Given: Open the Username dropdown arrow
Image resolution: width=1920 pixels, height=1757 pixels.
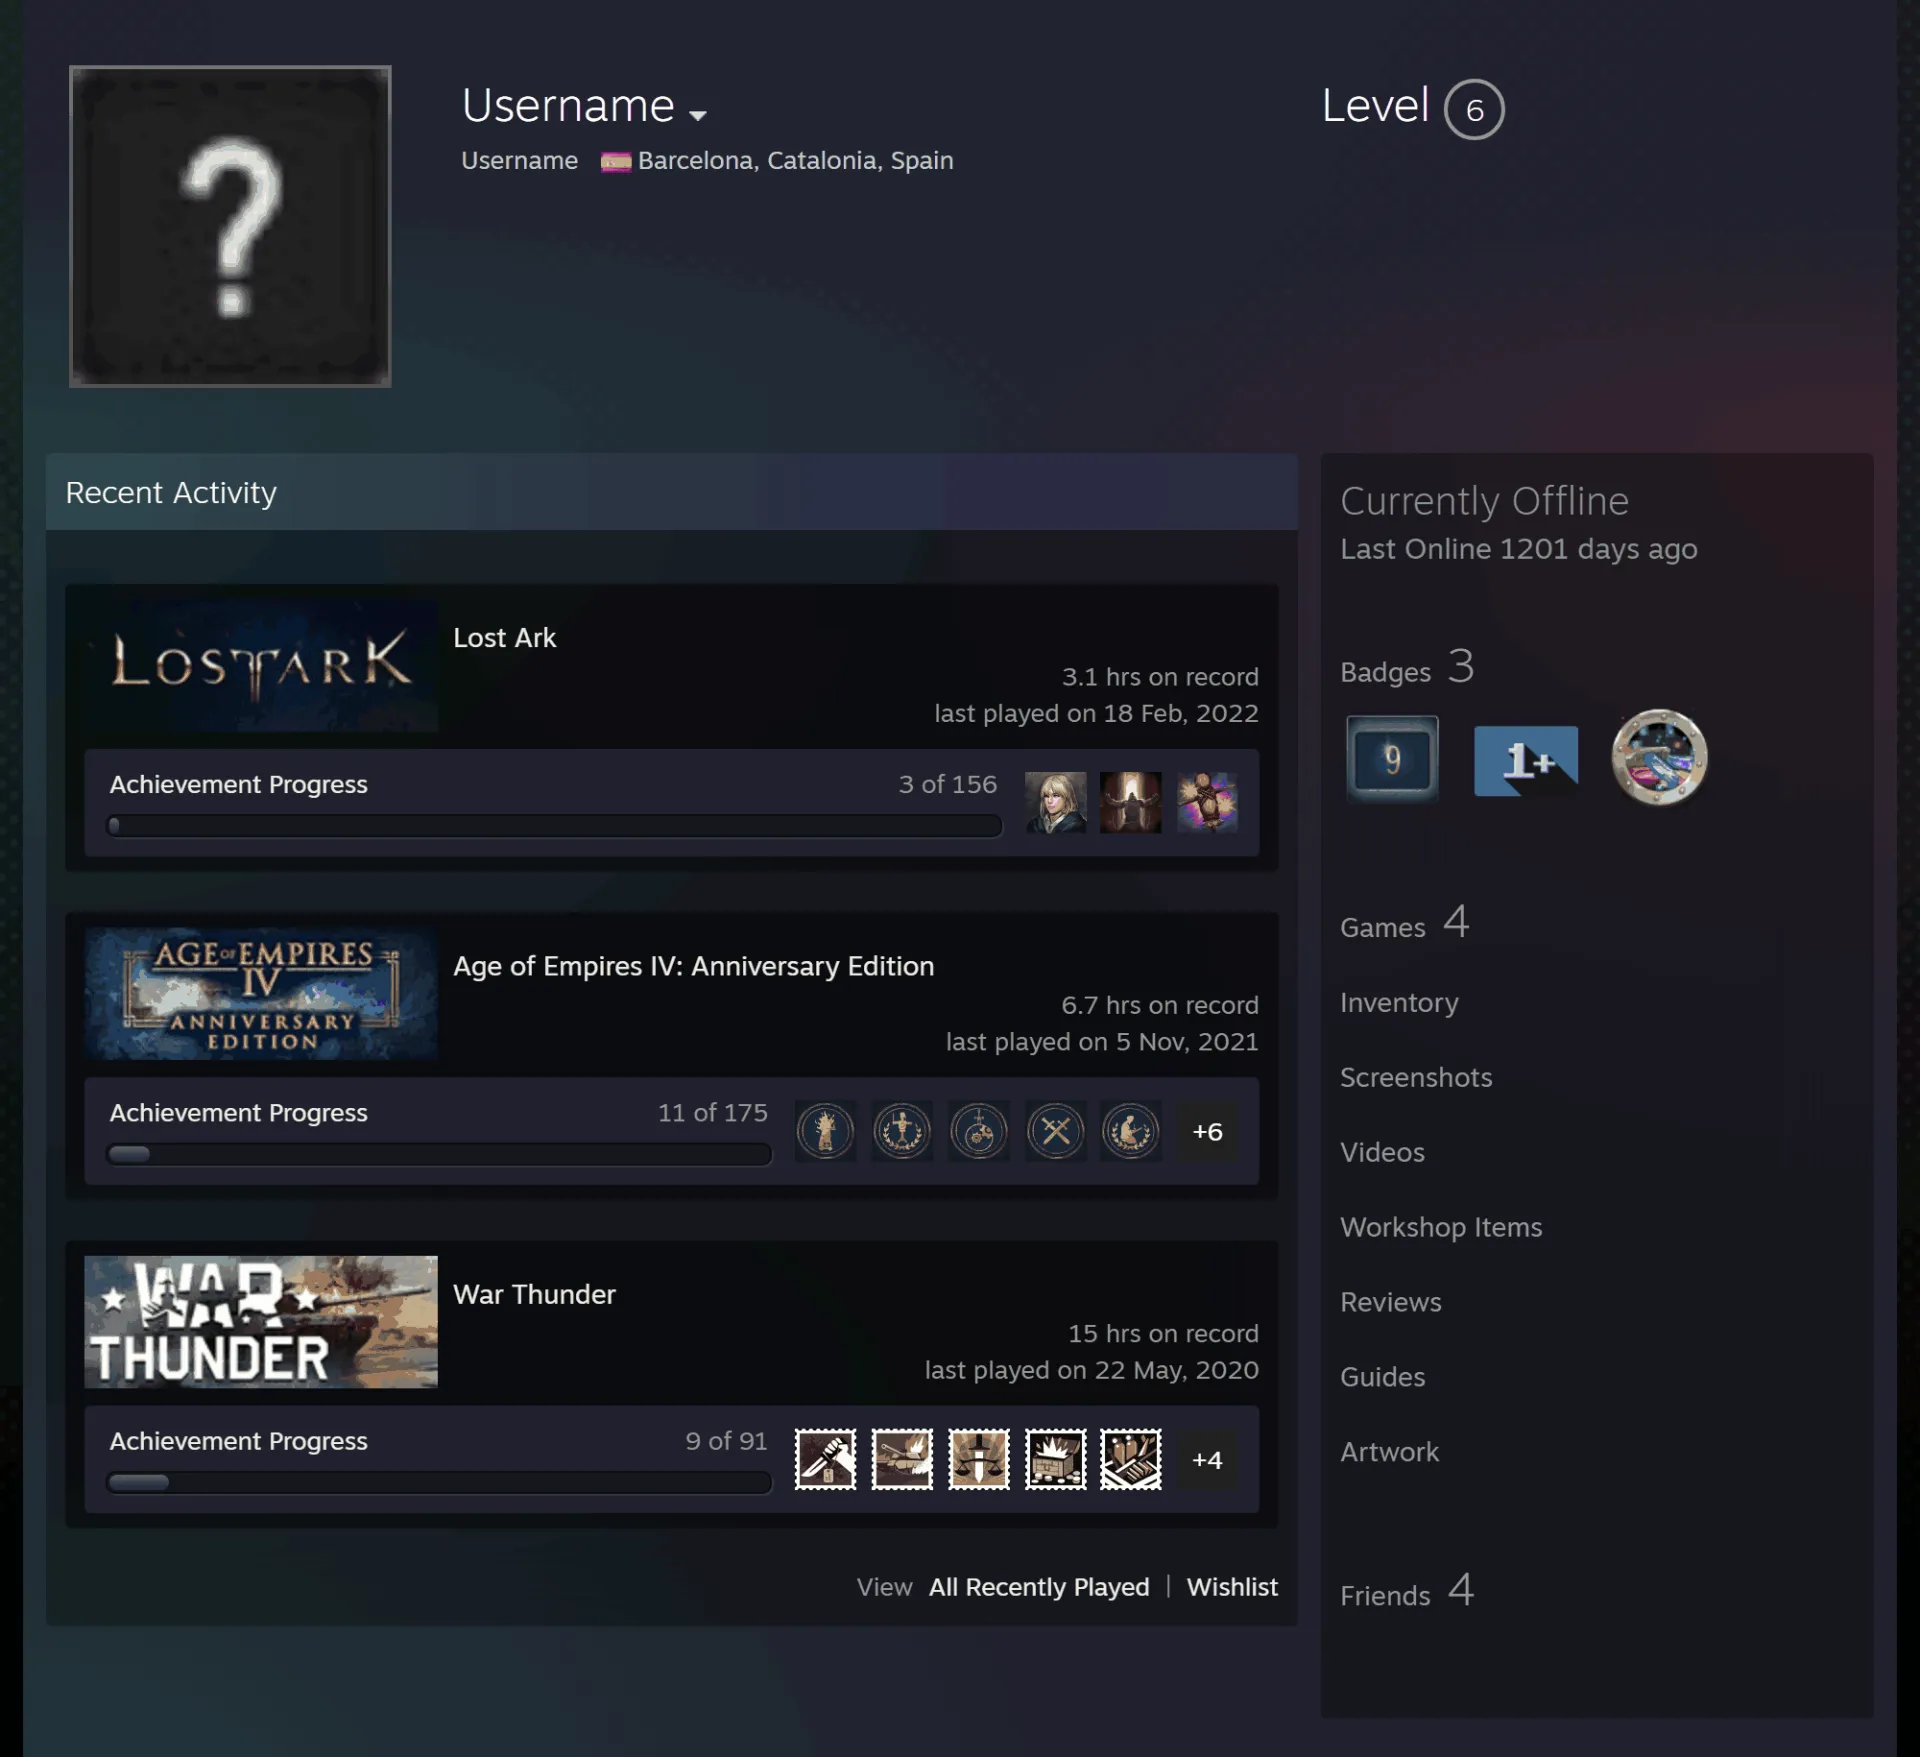Looking at the screenshot, I should pyautogui.click(x=698, y=115).
